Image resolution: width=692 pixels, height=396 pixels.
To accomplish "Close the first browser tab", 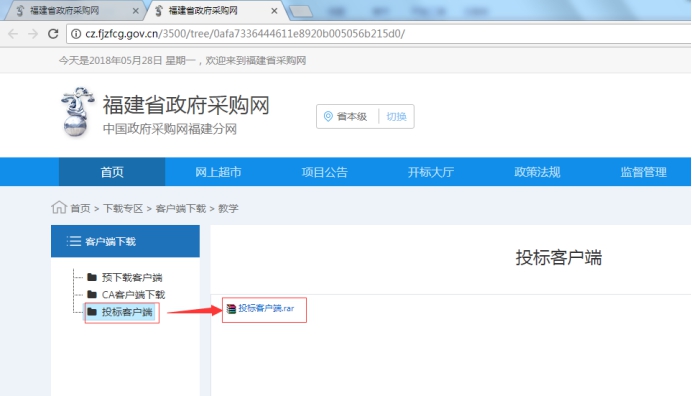I will pos(135,11).
